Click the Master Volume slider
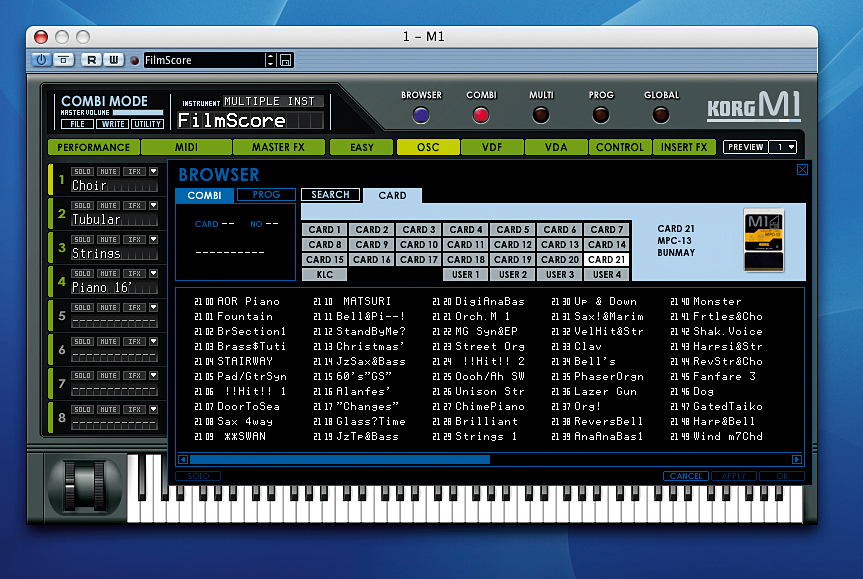 point(138,113)
